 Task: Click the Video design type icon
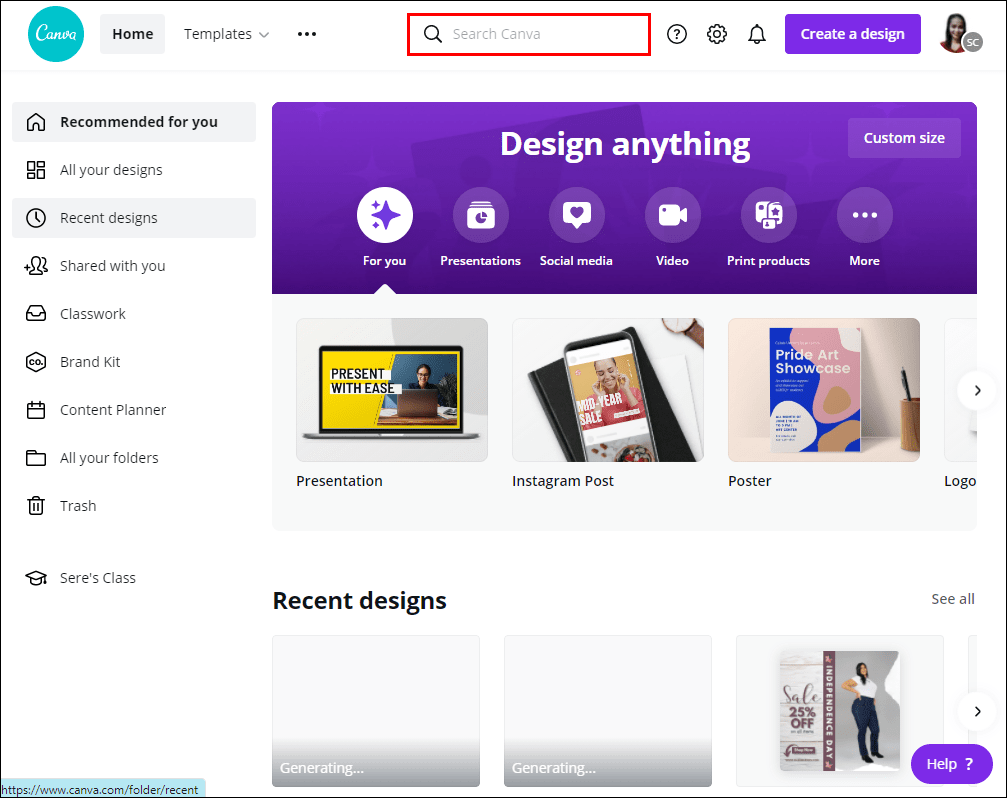point(672,214)
